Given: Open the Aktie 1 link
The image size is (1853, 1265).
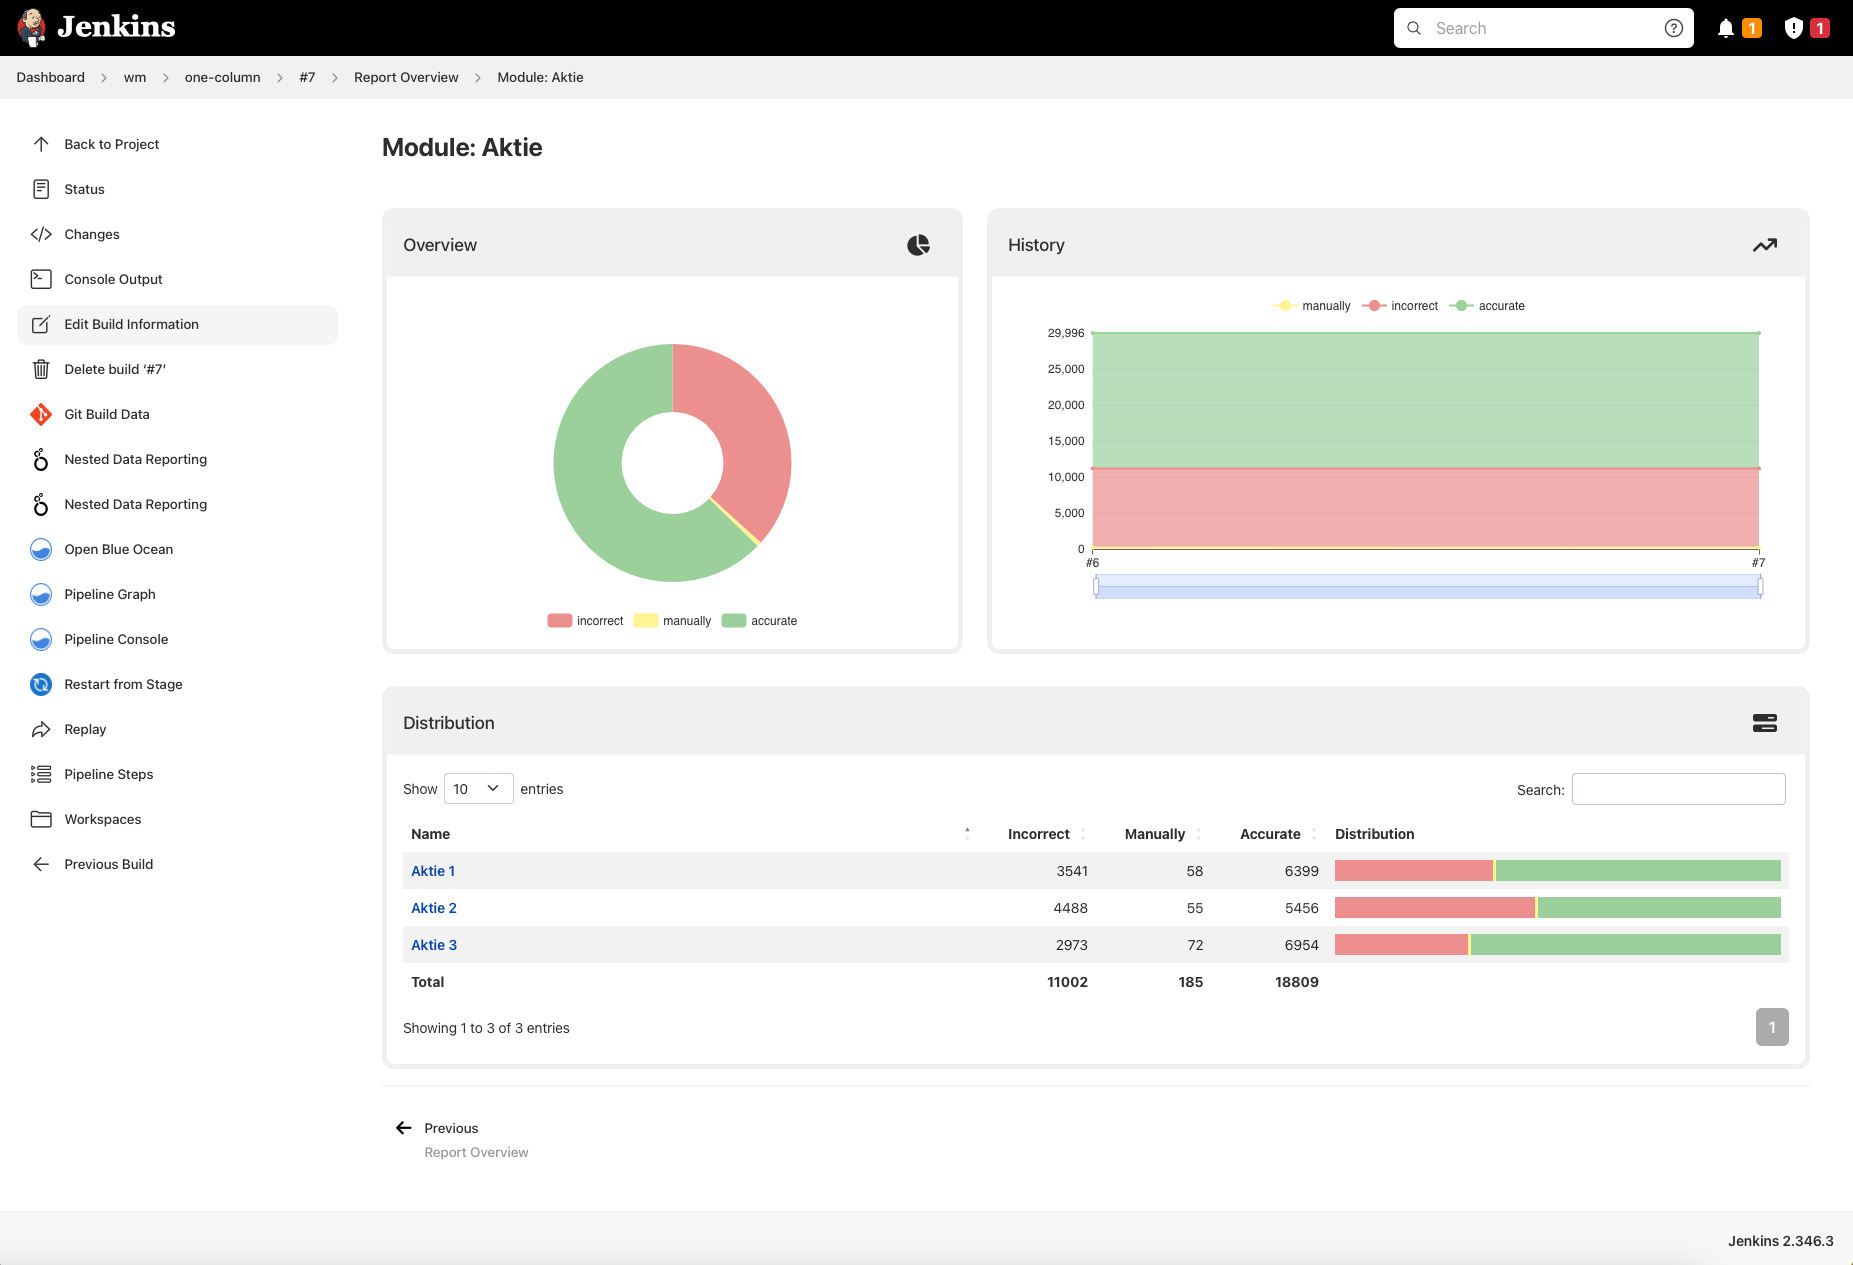Looking at the screenshot, I should (x=433, y=871).
